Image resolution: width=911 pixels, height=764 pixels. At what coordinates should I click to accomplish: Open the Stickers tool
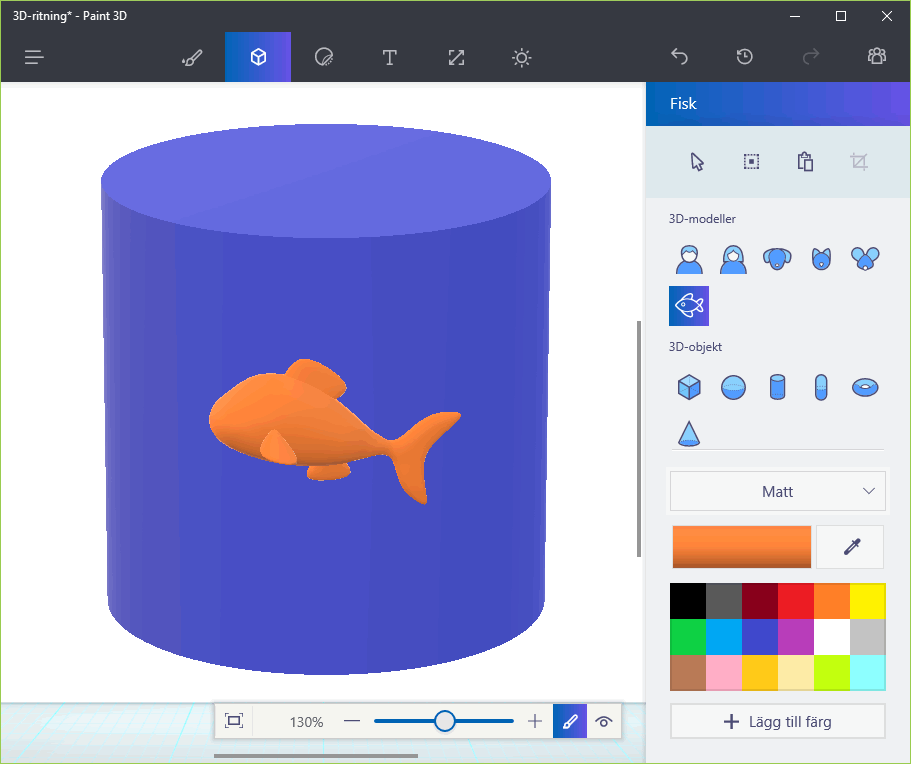[324, 57]
